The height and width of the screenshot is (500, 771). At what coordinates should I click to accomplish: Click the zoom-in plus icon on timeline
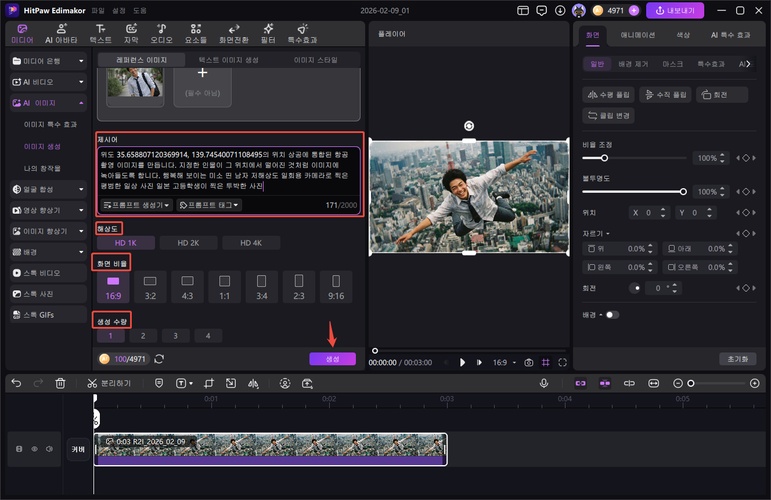click(755, 383)
